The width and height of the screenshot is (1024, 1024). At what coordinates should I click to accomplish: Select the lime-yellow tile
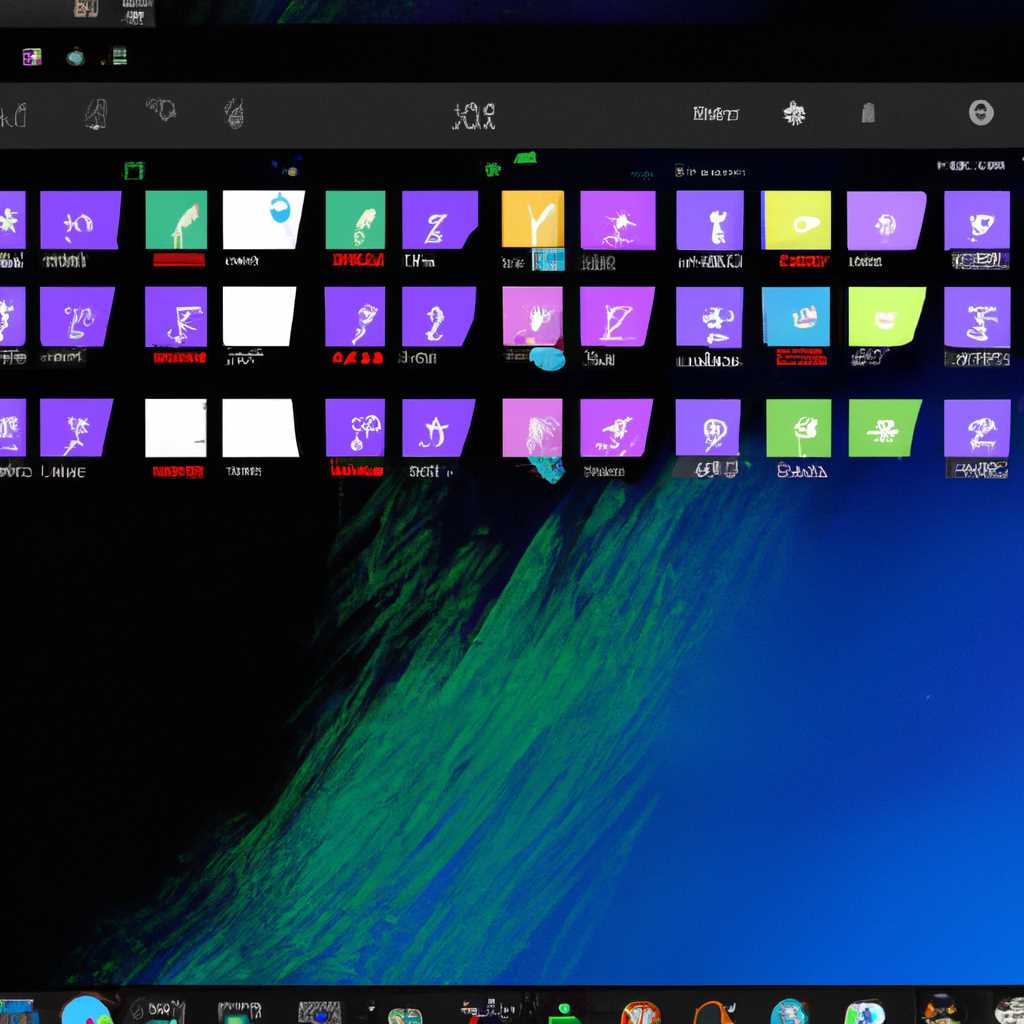click(x=886, y=317)
